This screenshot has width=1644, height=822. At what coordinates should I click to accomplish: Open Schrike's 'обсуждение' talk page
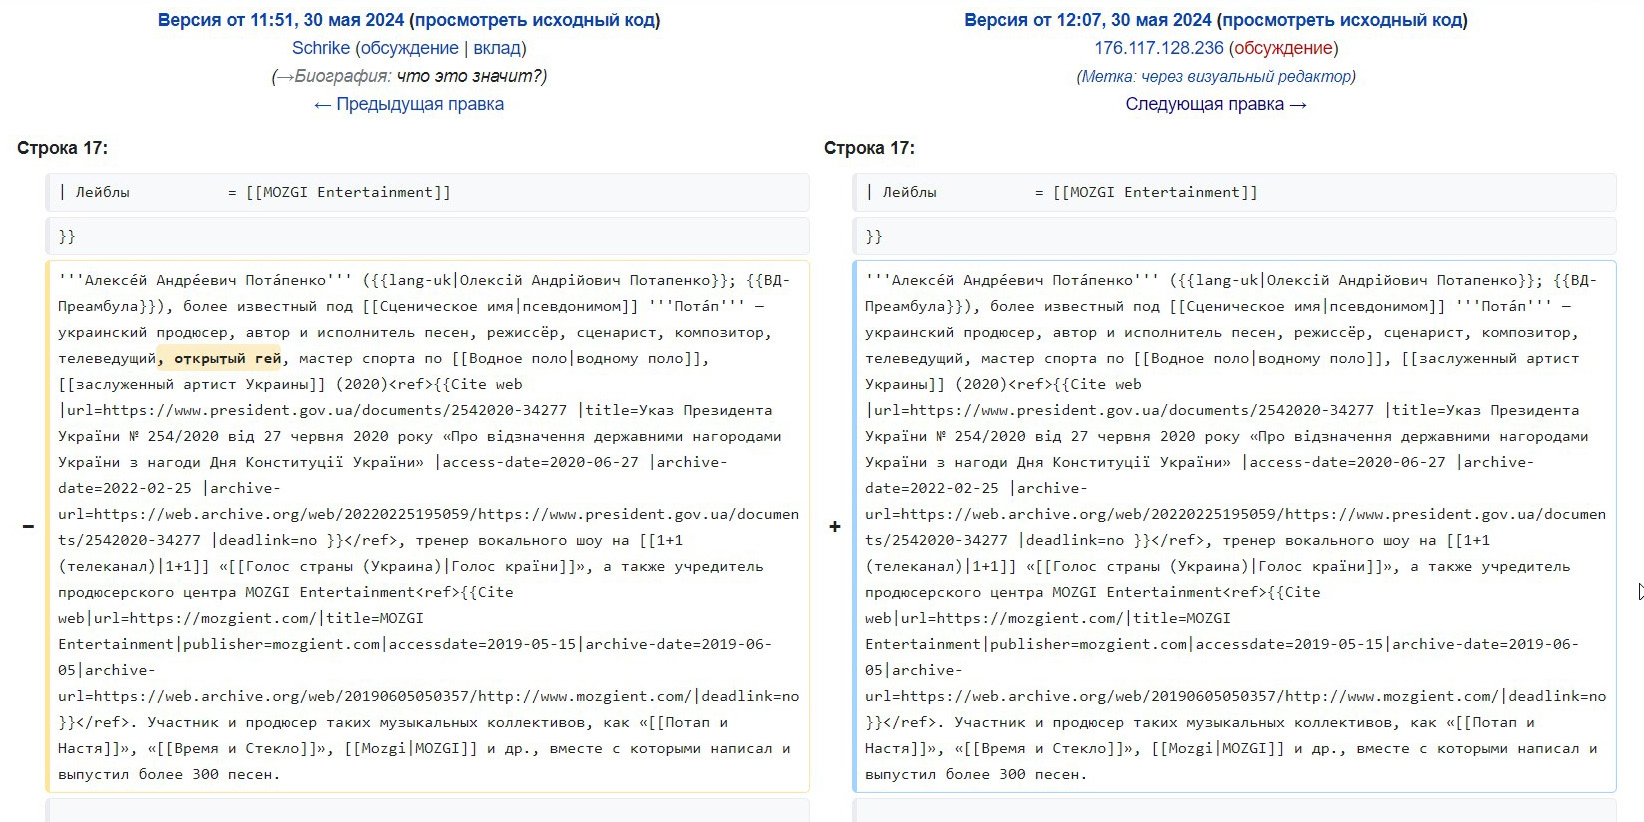coord(409,48)
